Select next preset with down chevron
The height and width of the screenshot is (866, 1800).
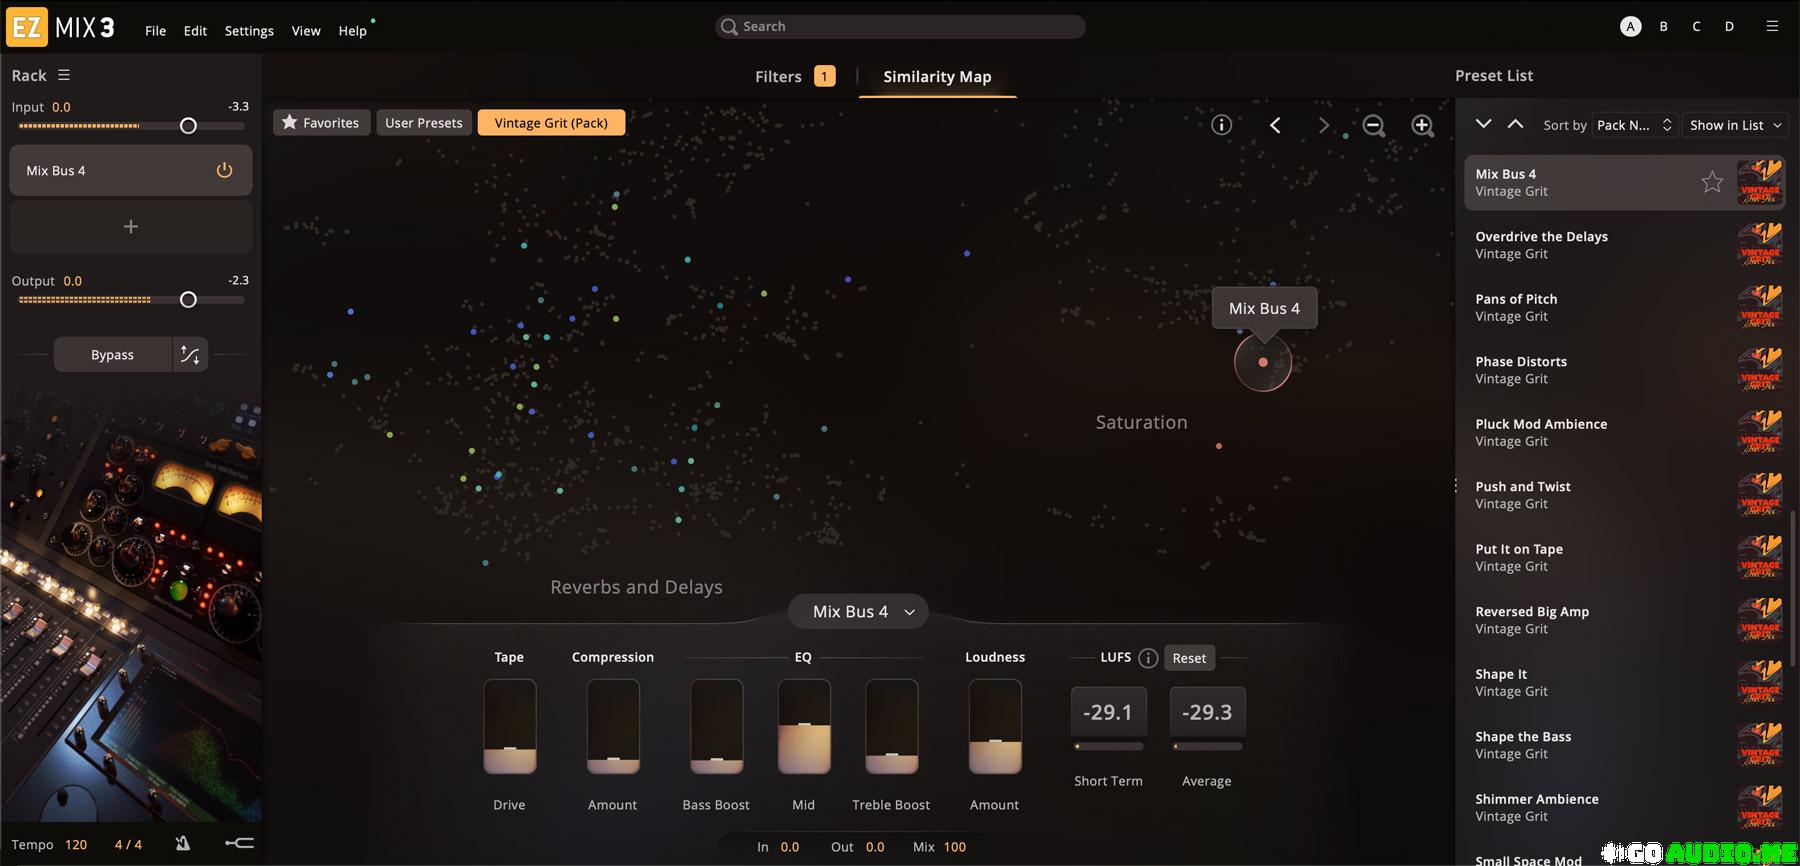point(1484,124)
